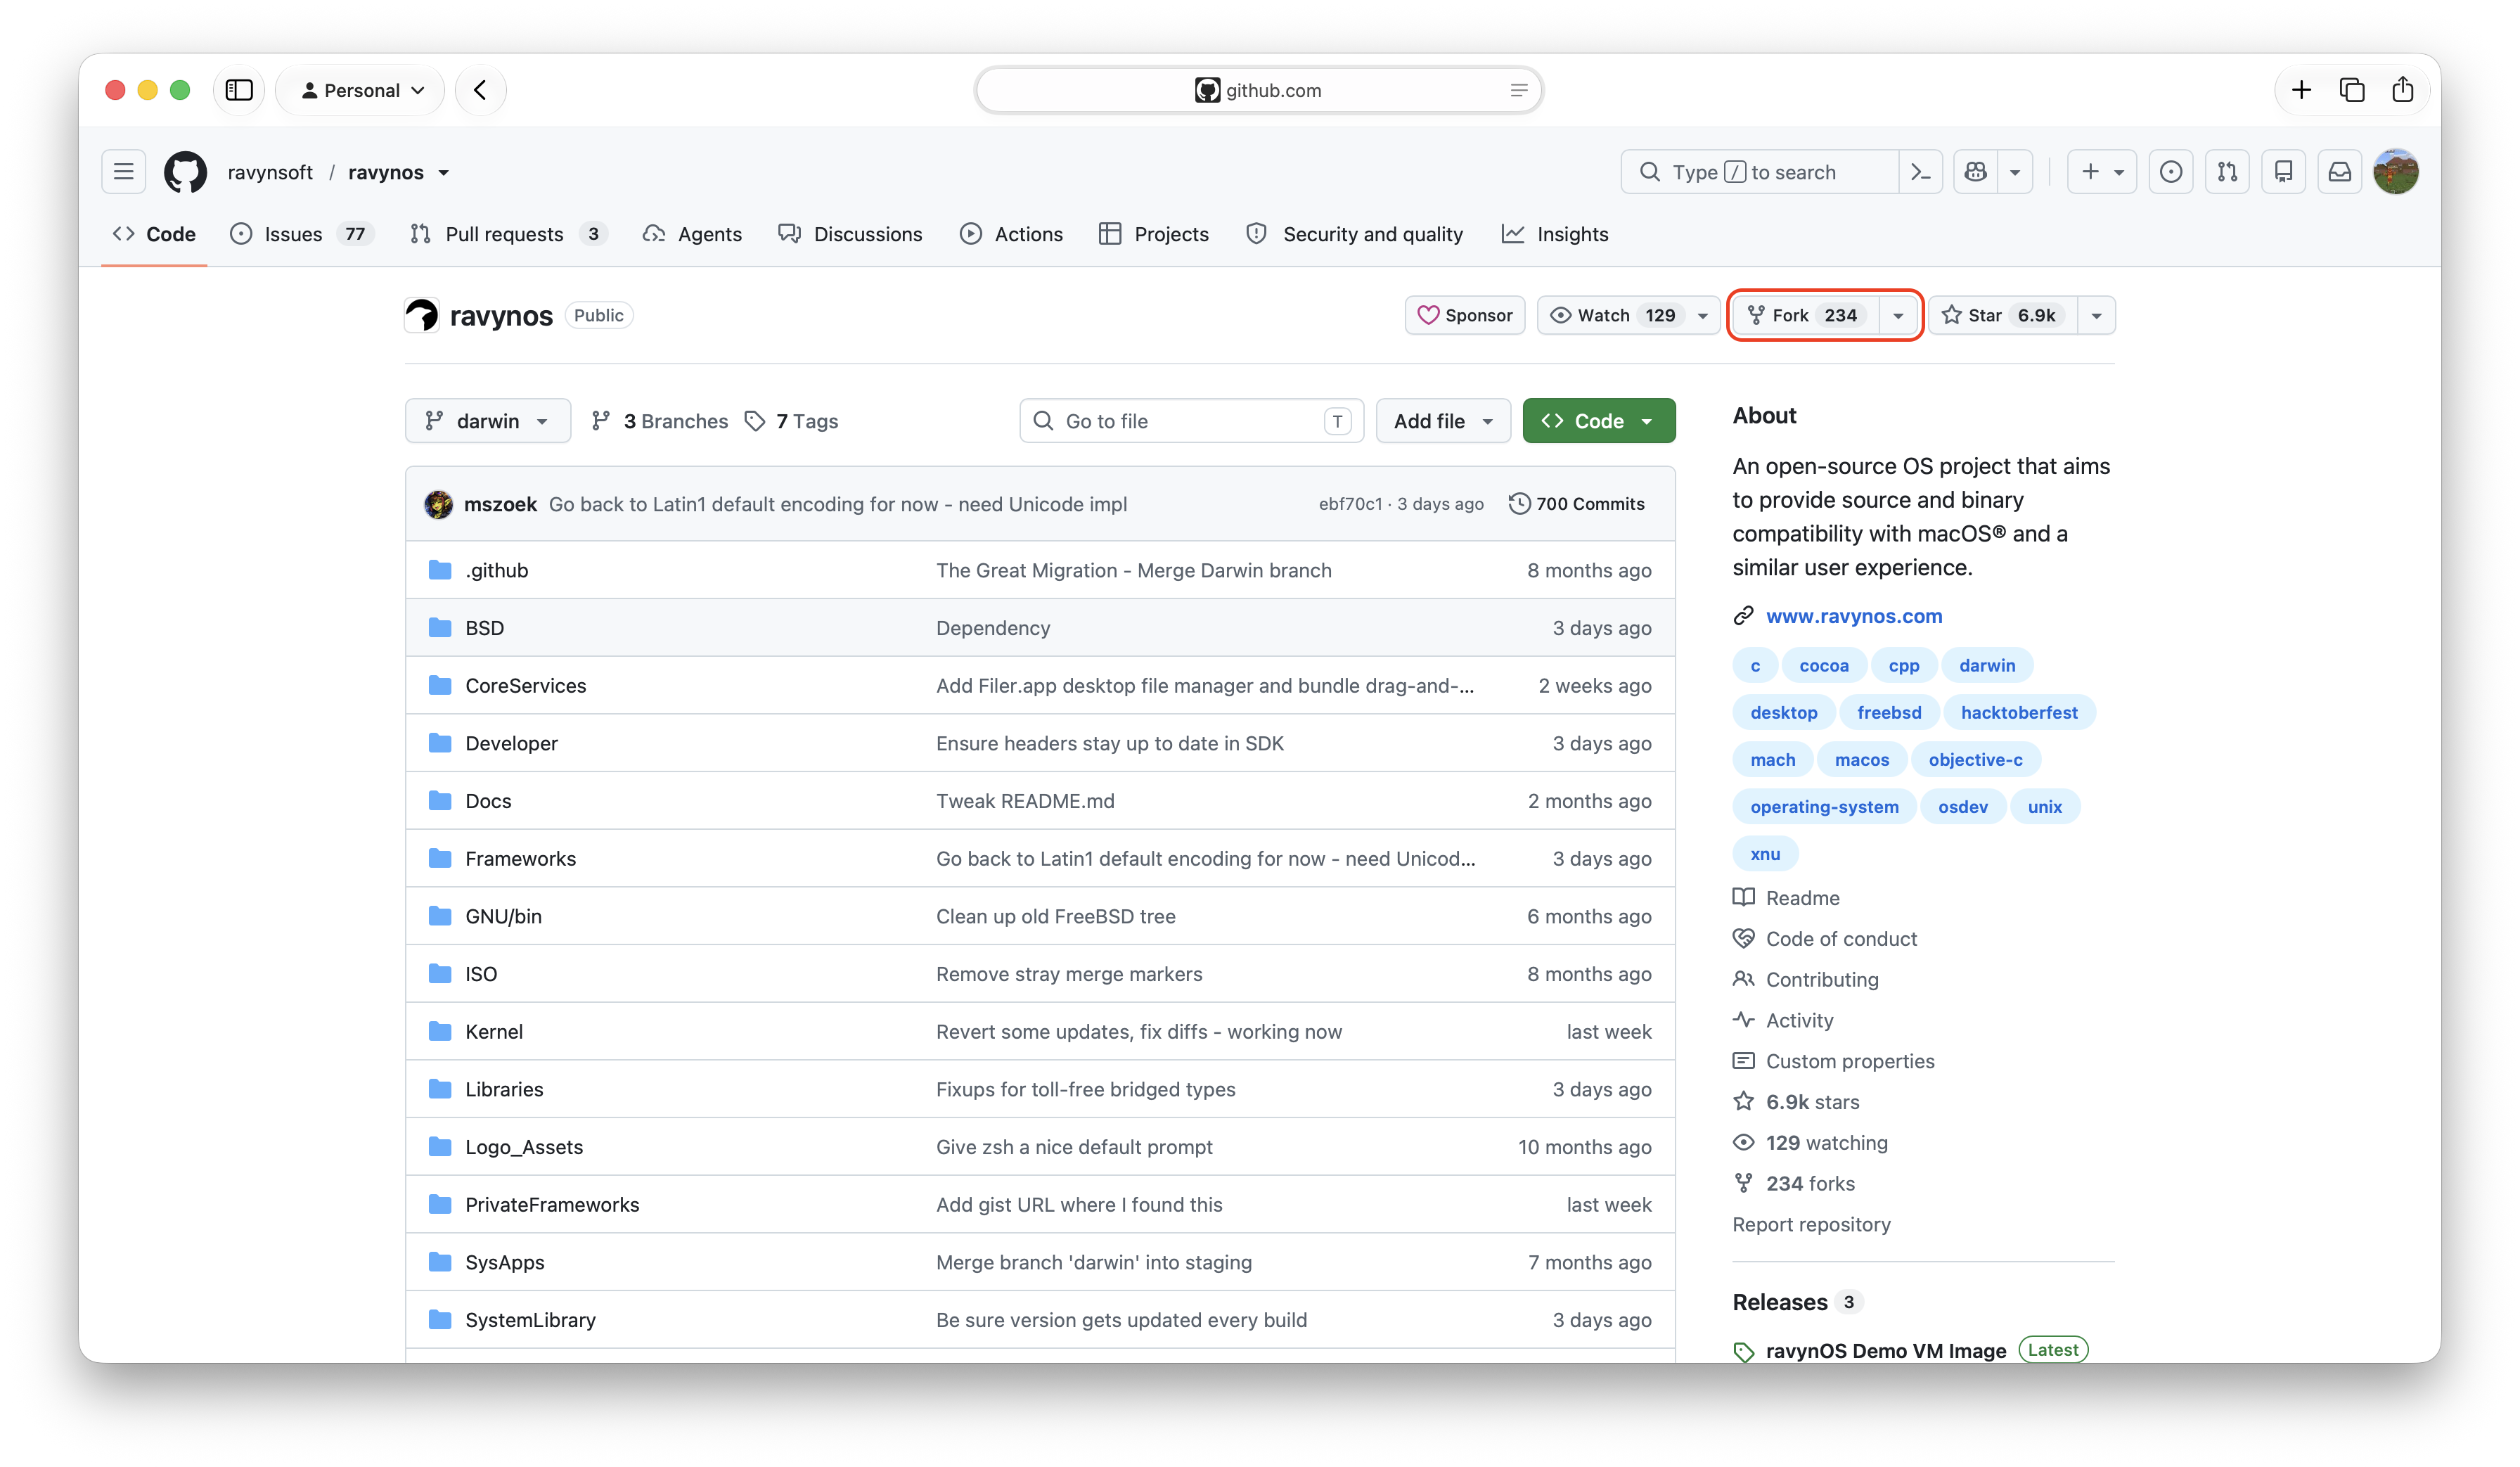
Task: View the 7 Tags link
Action: [x=791, y=421]
